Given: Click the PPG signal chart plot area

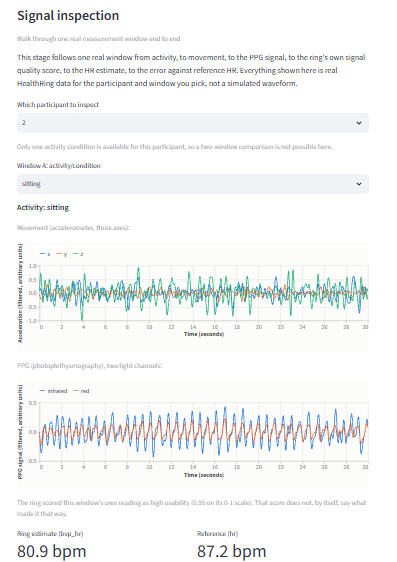Looking at the screenshot, I should pos(204,432).
